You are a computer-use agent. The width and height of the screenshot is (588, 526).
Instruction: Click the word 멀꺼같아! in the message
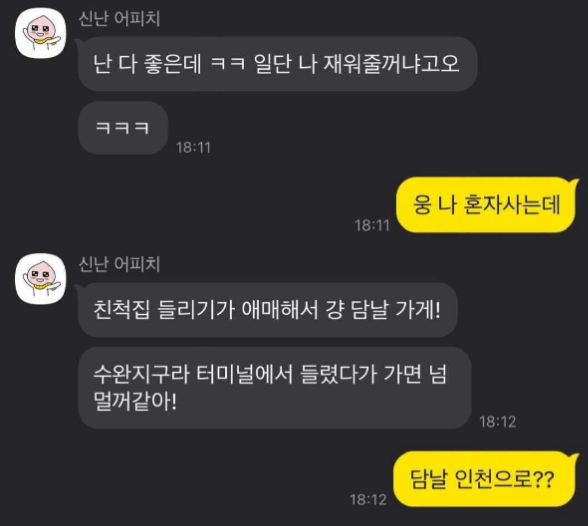135,402
